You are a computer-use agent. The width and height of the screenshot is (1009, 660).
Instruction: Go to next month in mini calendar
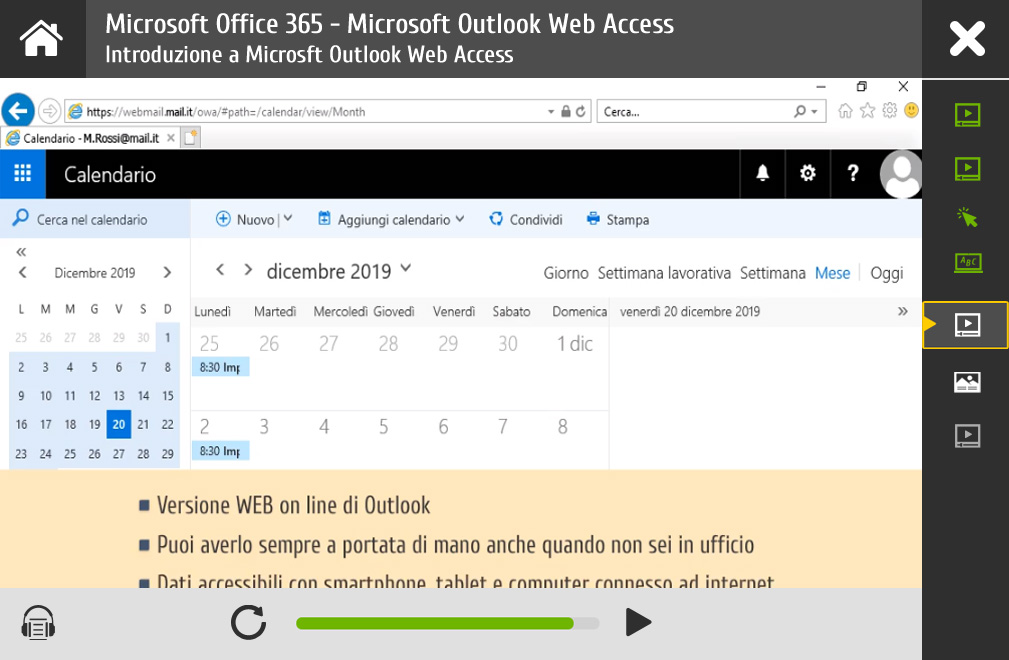(167, 273)
